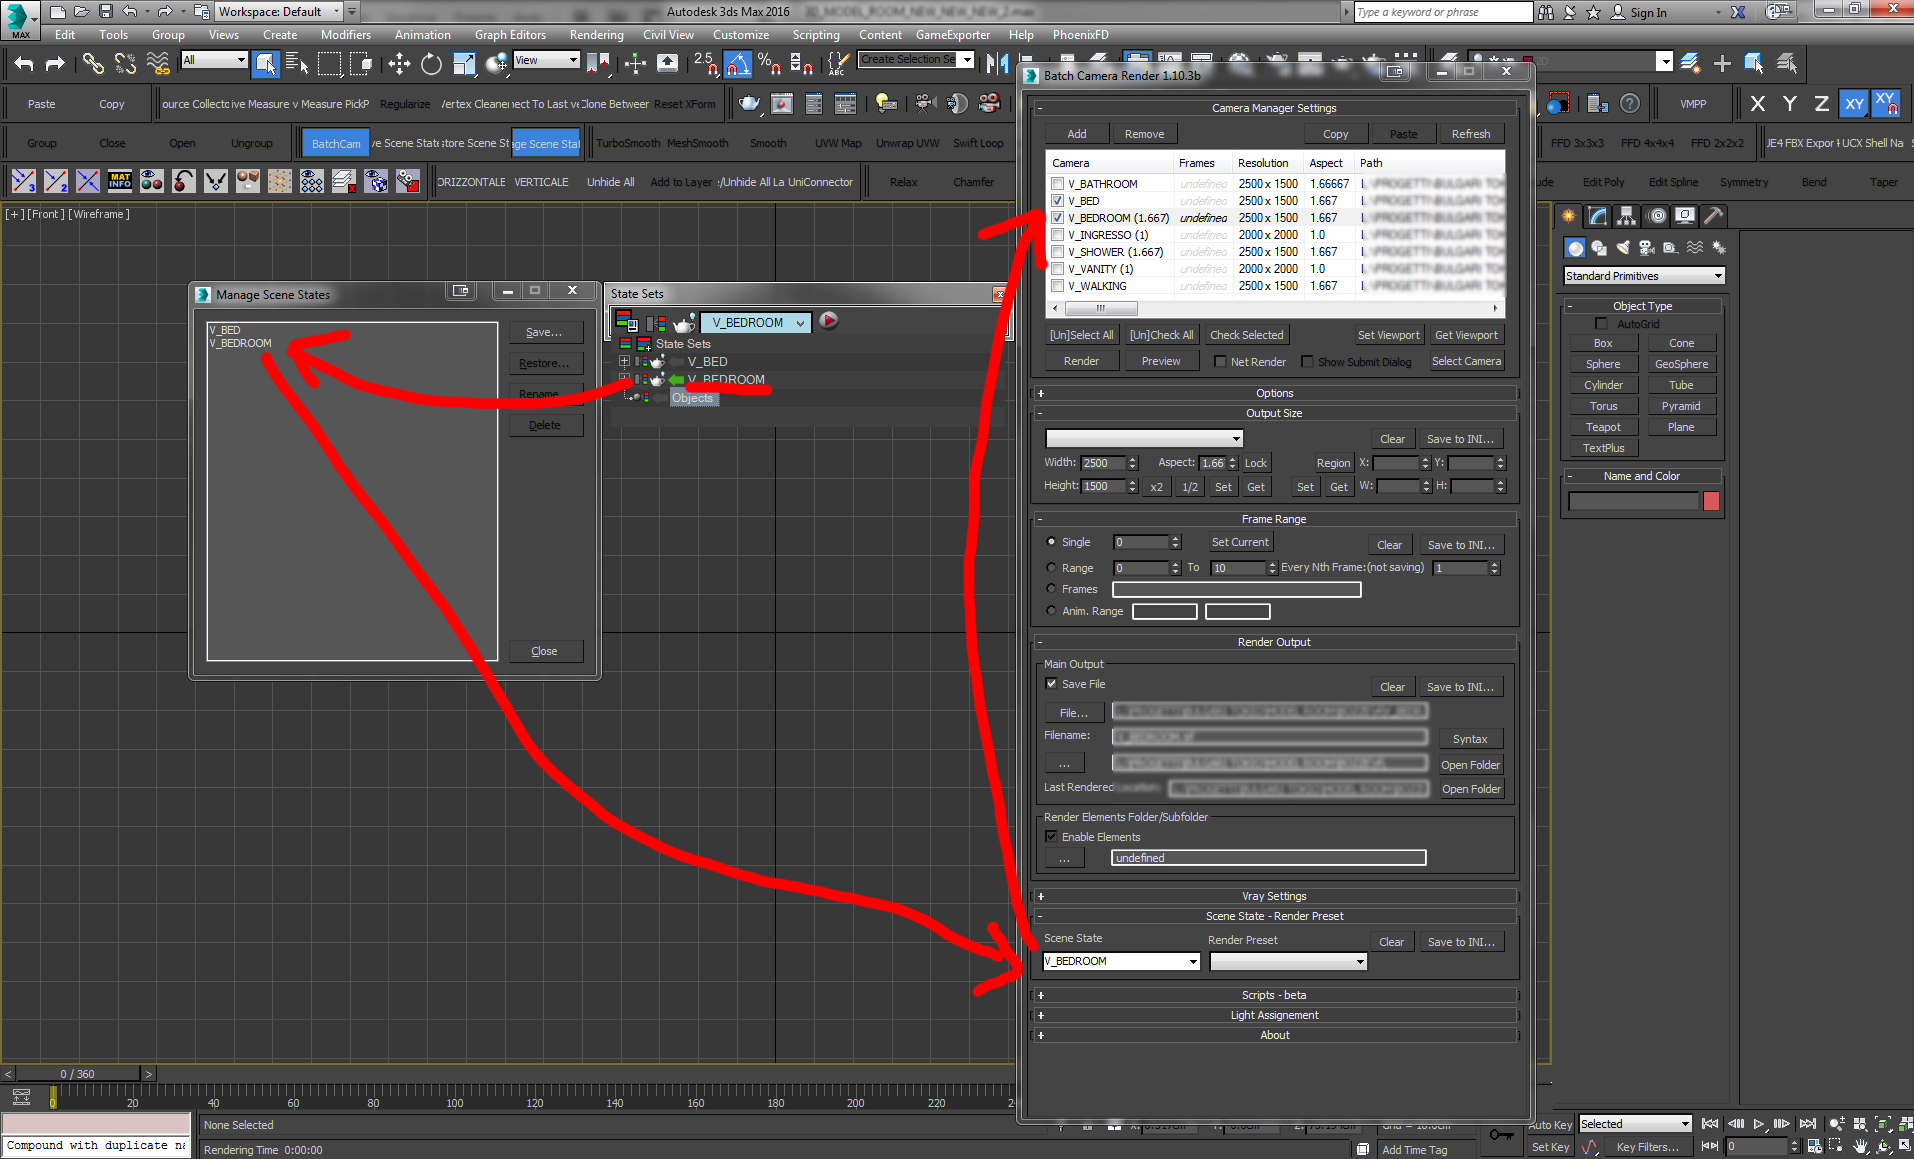Screen dimensions: 1914x1159
Task: Open the Scripting menu
Action: 816,34
